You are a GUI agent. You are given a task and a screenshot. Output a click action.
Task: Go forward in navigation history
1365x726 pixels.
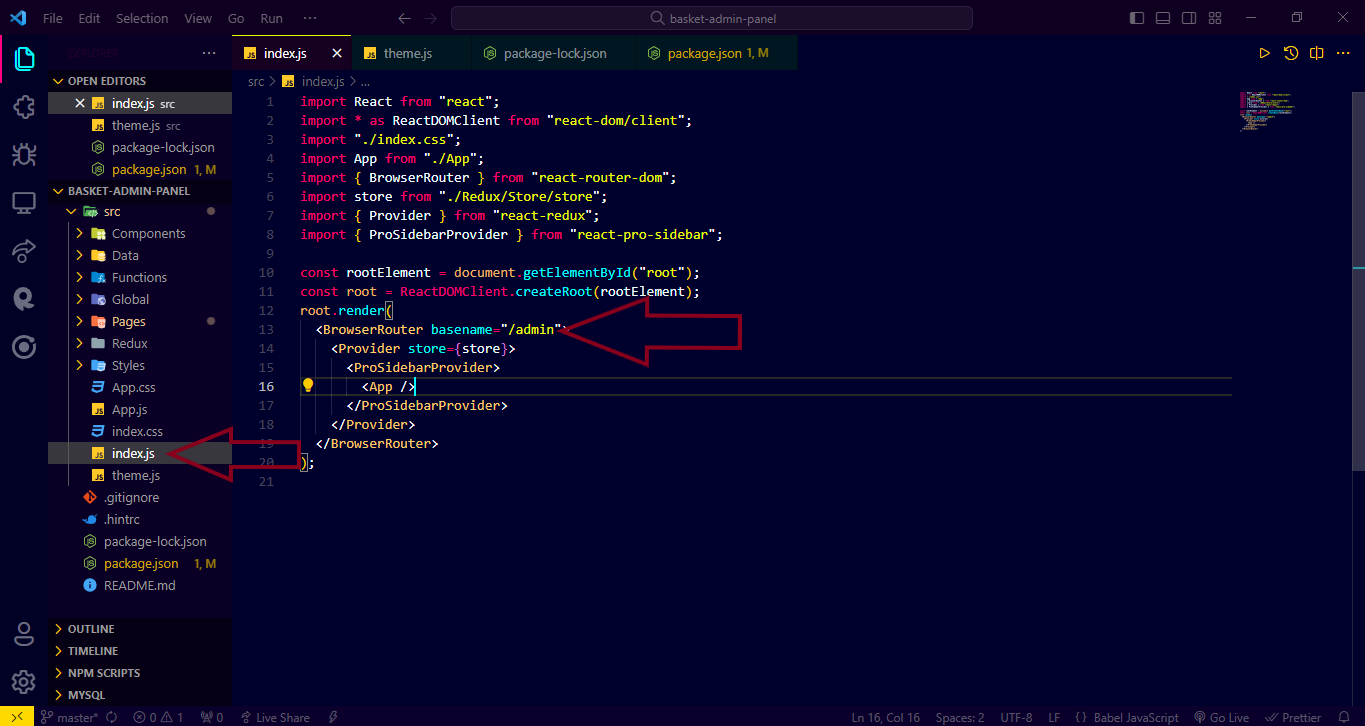click(431, 18)
